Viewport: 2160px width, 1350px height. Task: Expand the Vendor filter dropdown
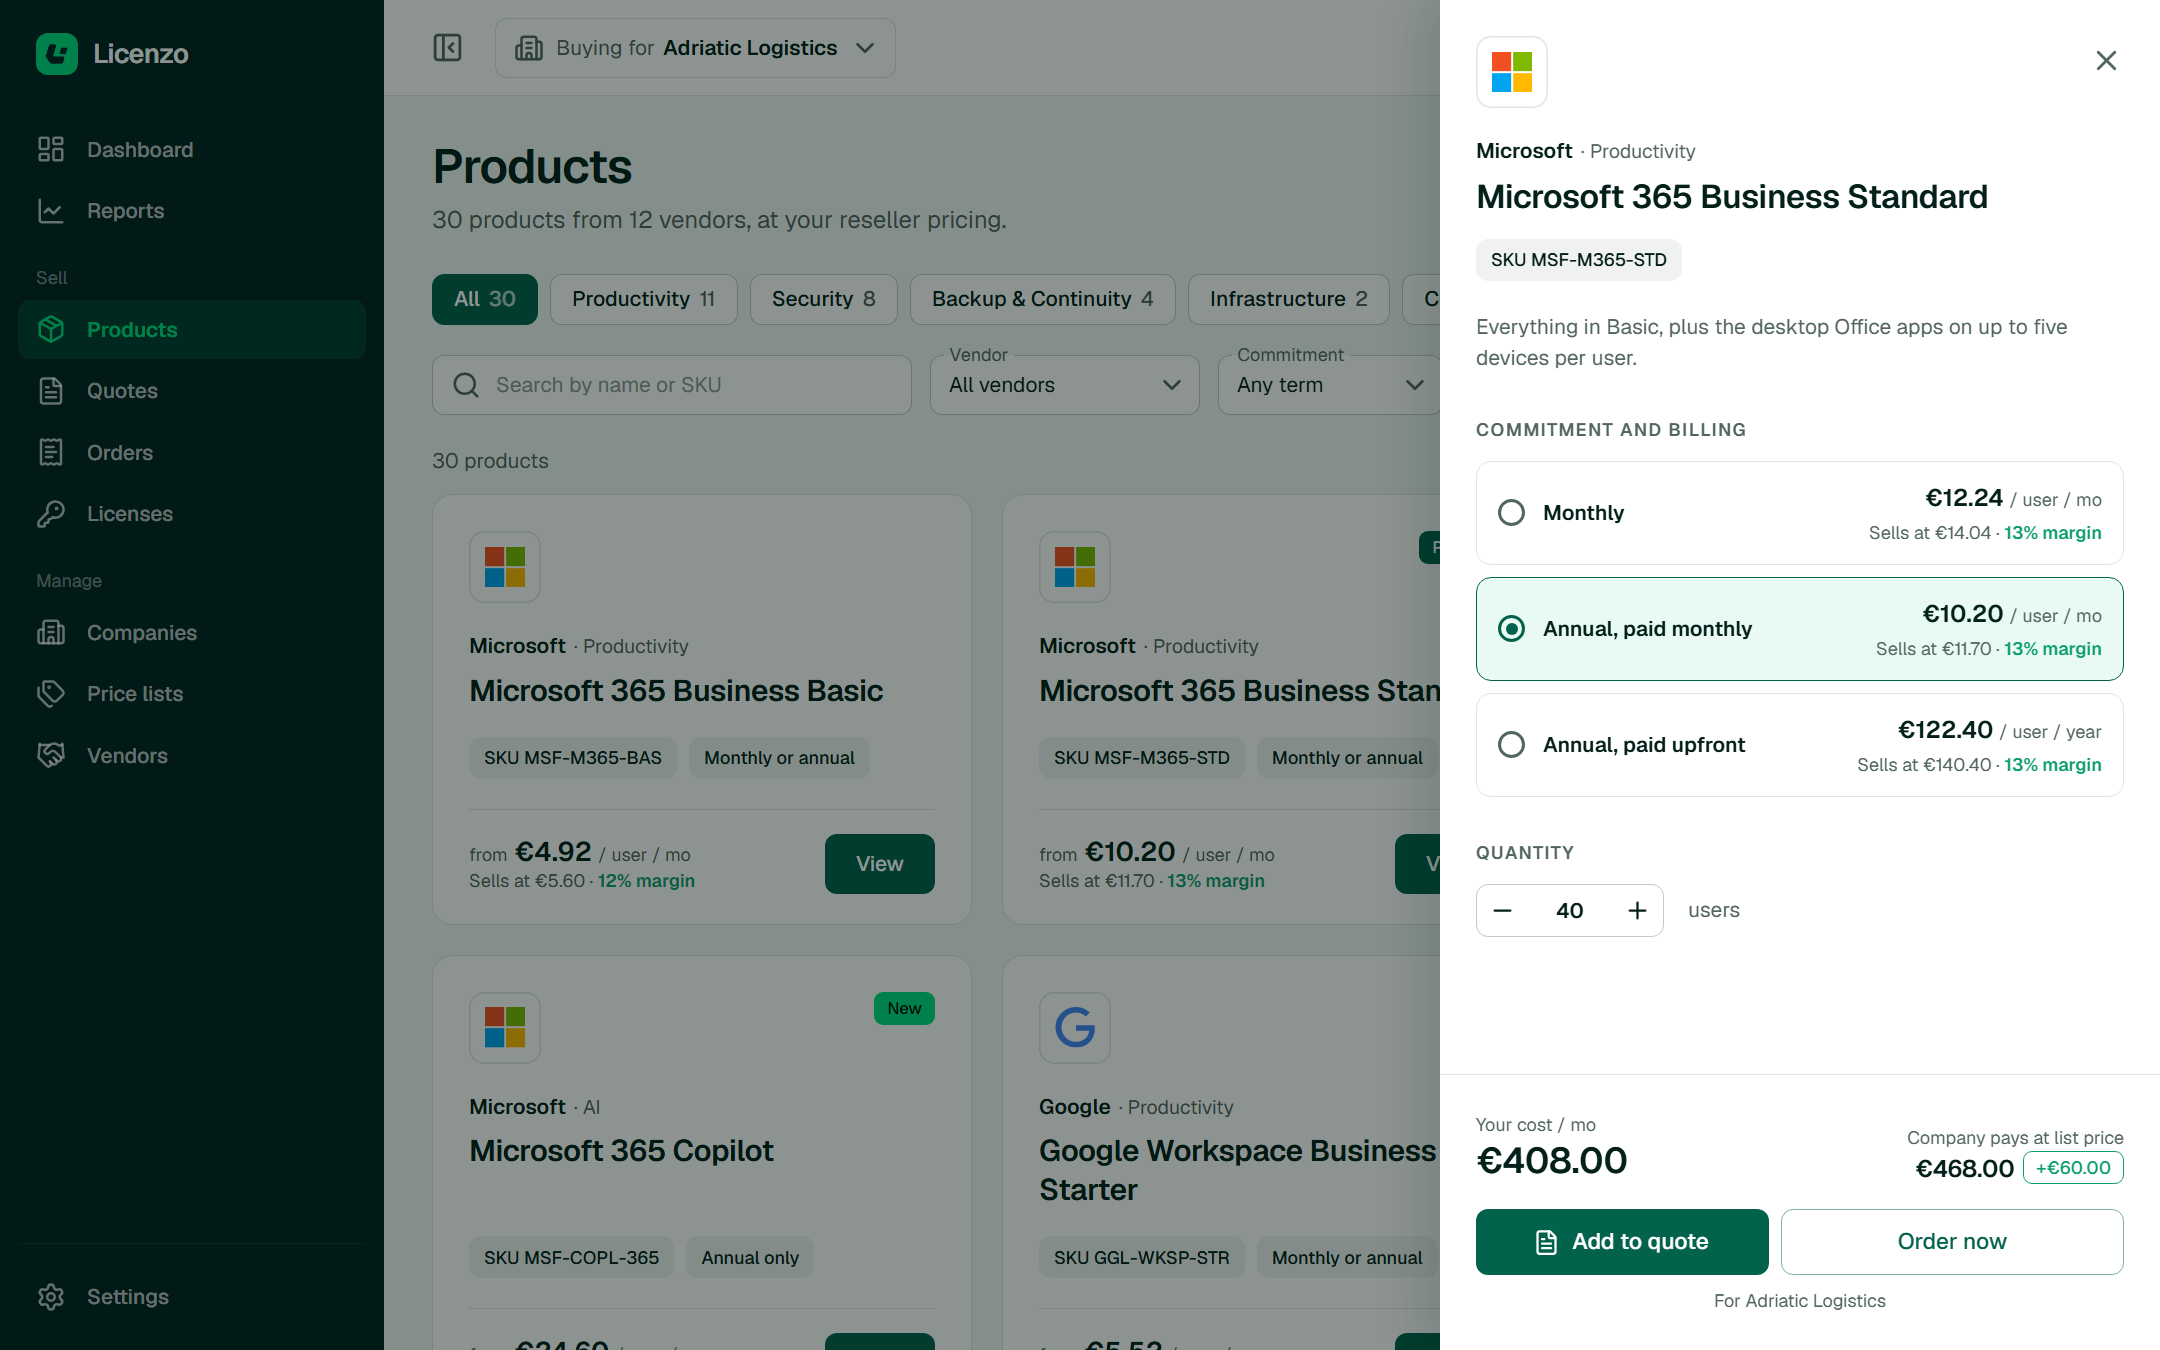coord(1065,385)
